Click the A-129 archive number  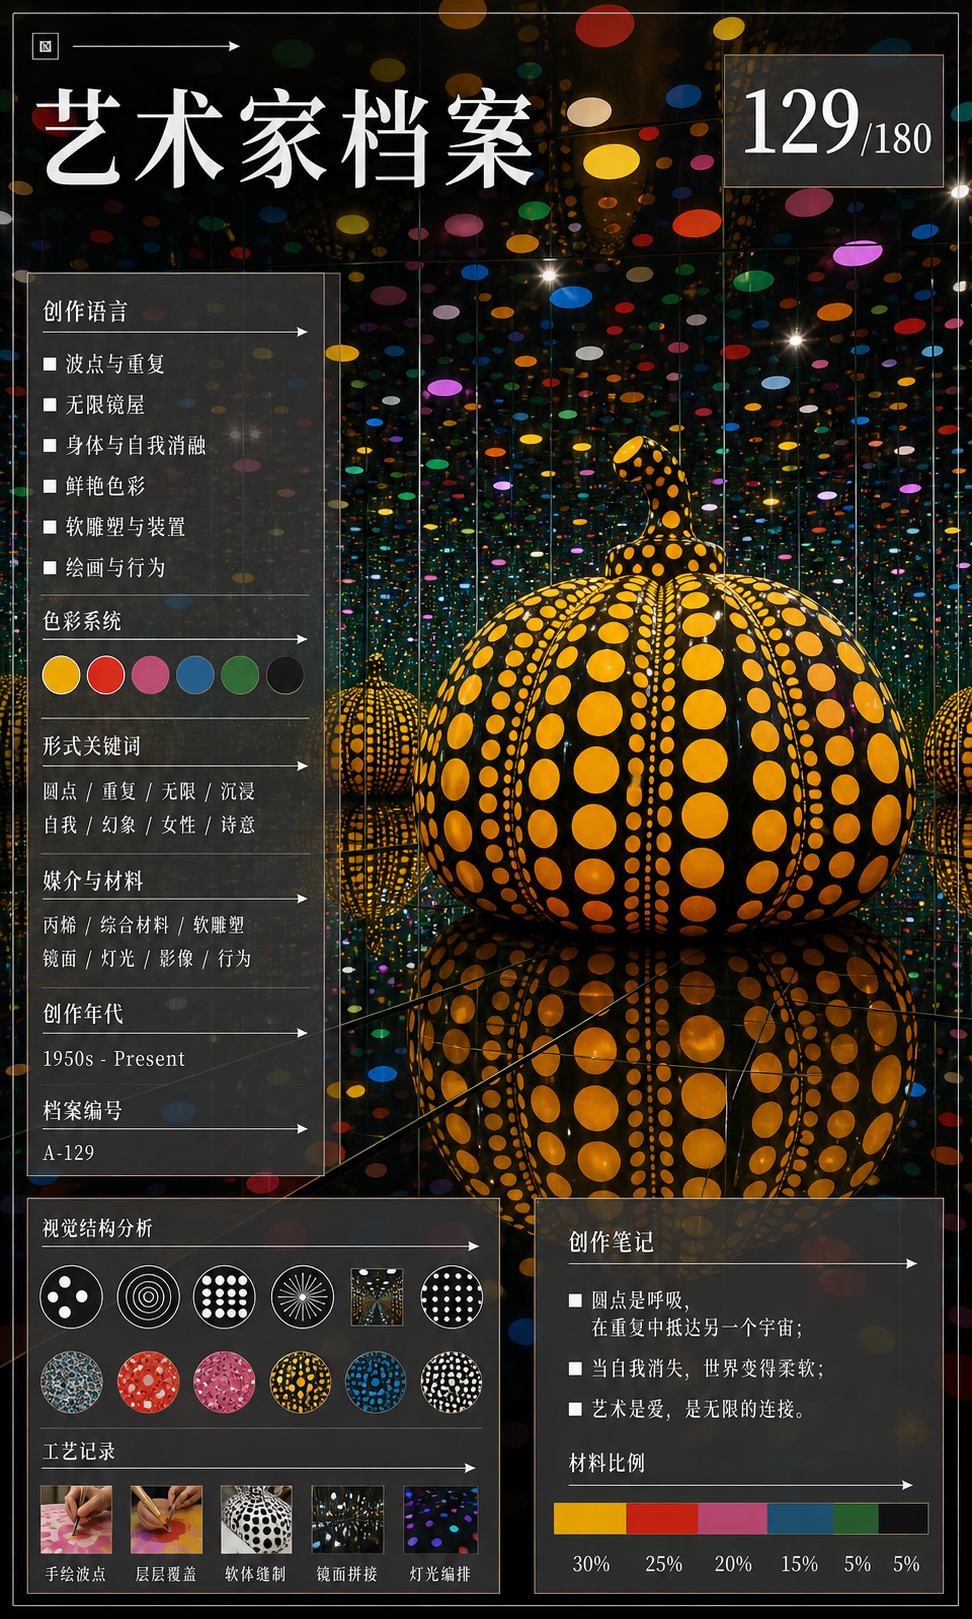point(69,1153)
